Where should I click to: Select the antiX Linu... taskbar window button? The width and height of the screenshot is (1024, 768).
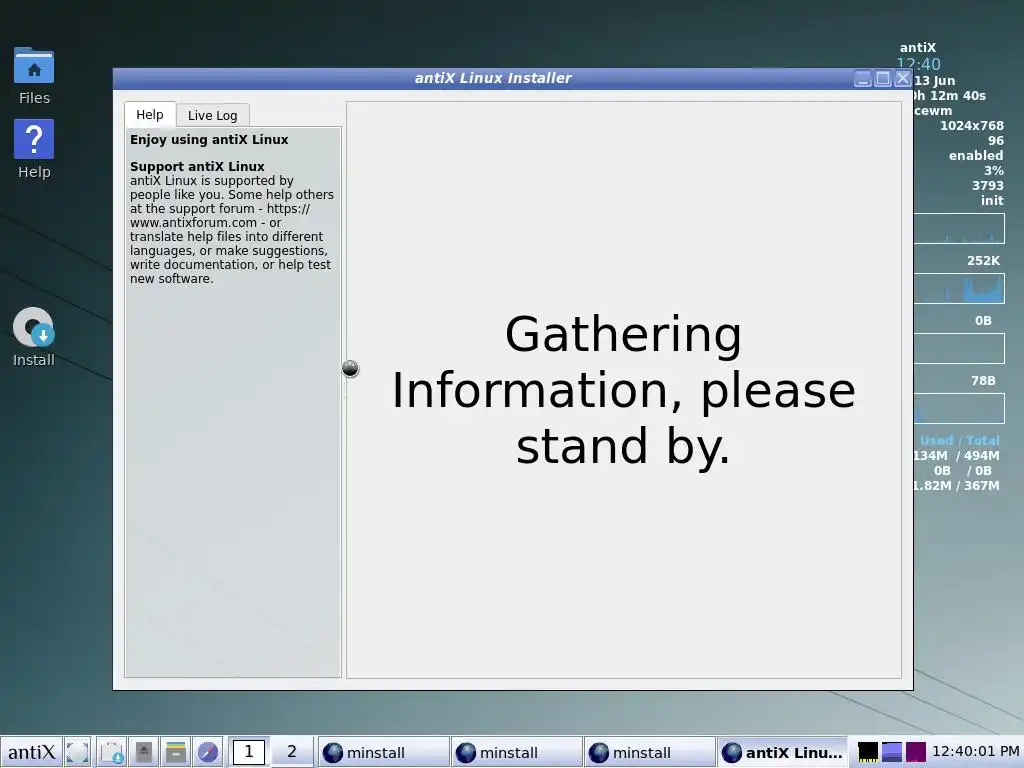782,752
